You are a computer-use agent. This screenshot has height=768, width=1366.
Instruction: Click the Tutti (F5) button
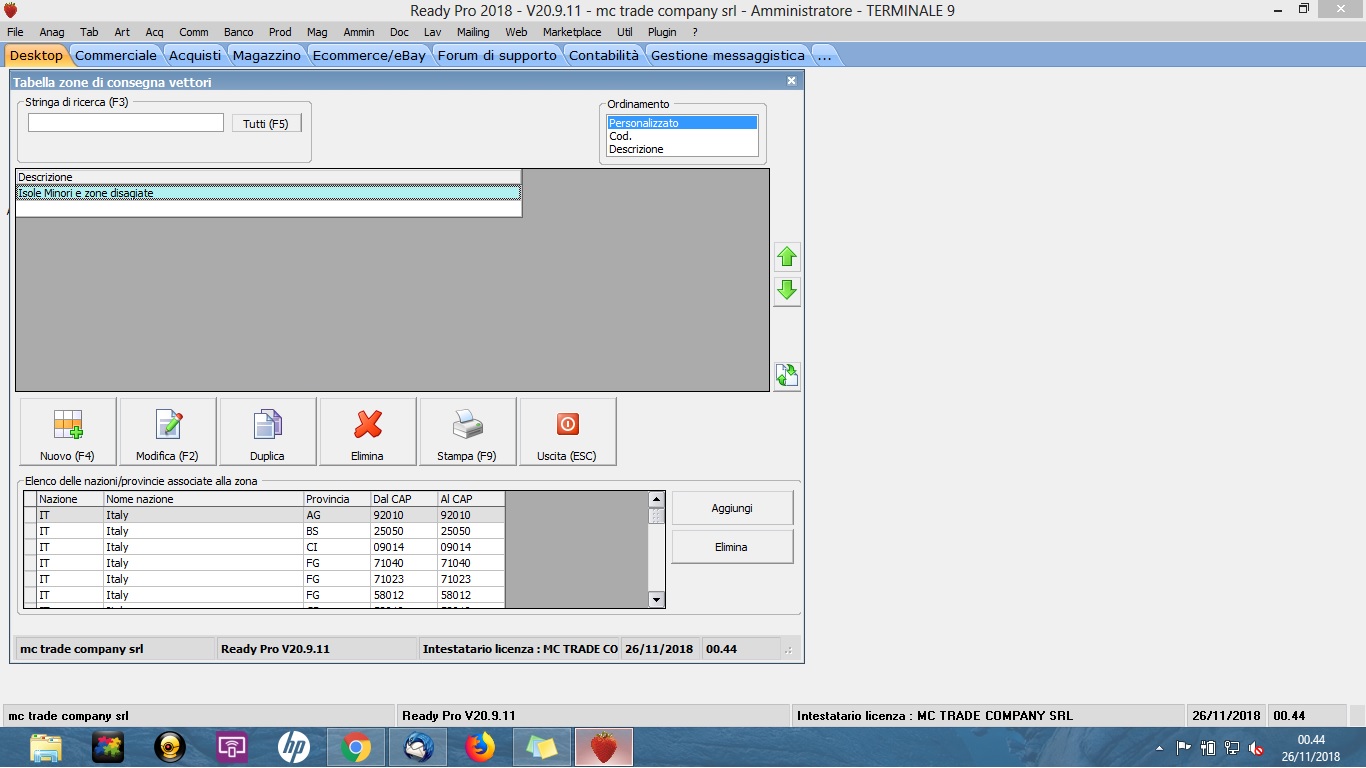click(x=266, y=124)
